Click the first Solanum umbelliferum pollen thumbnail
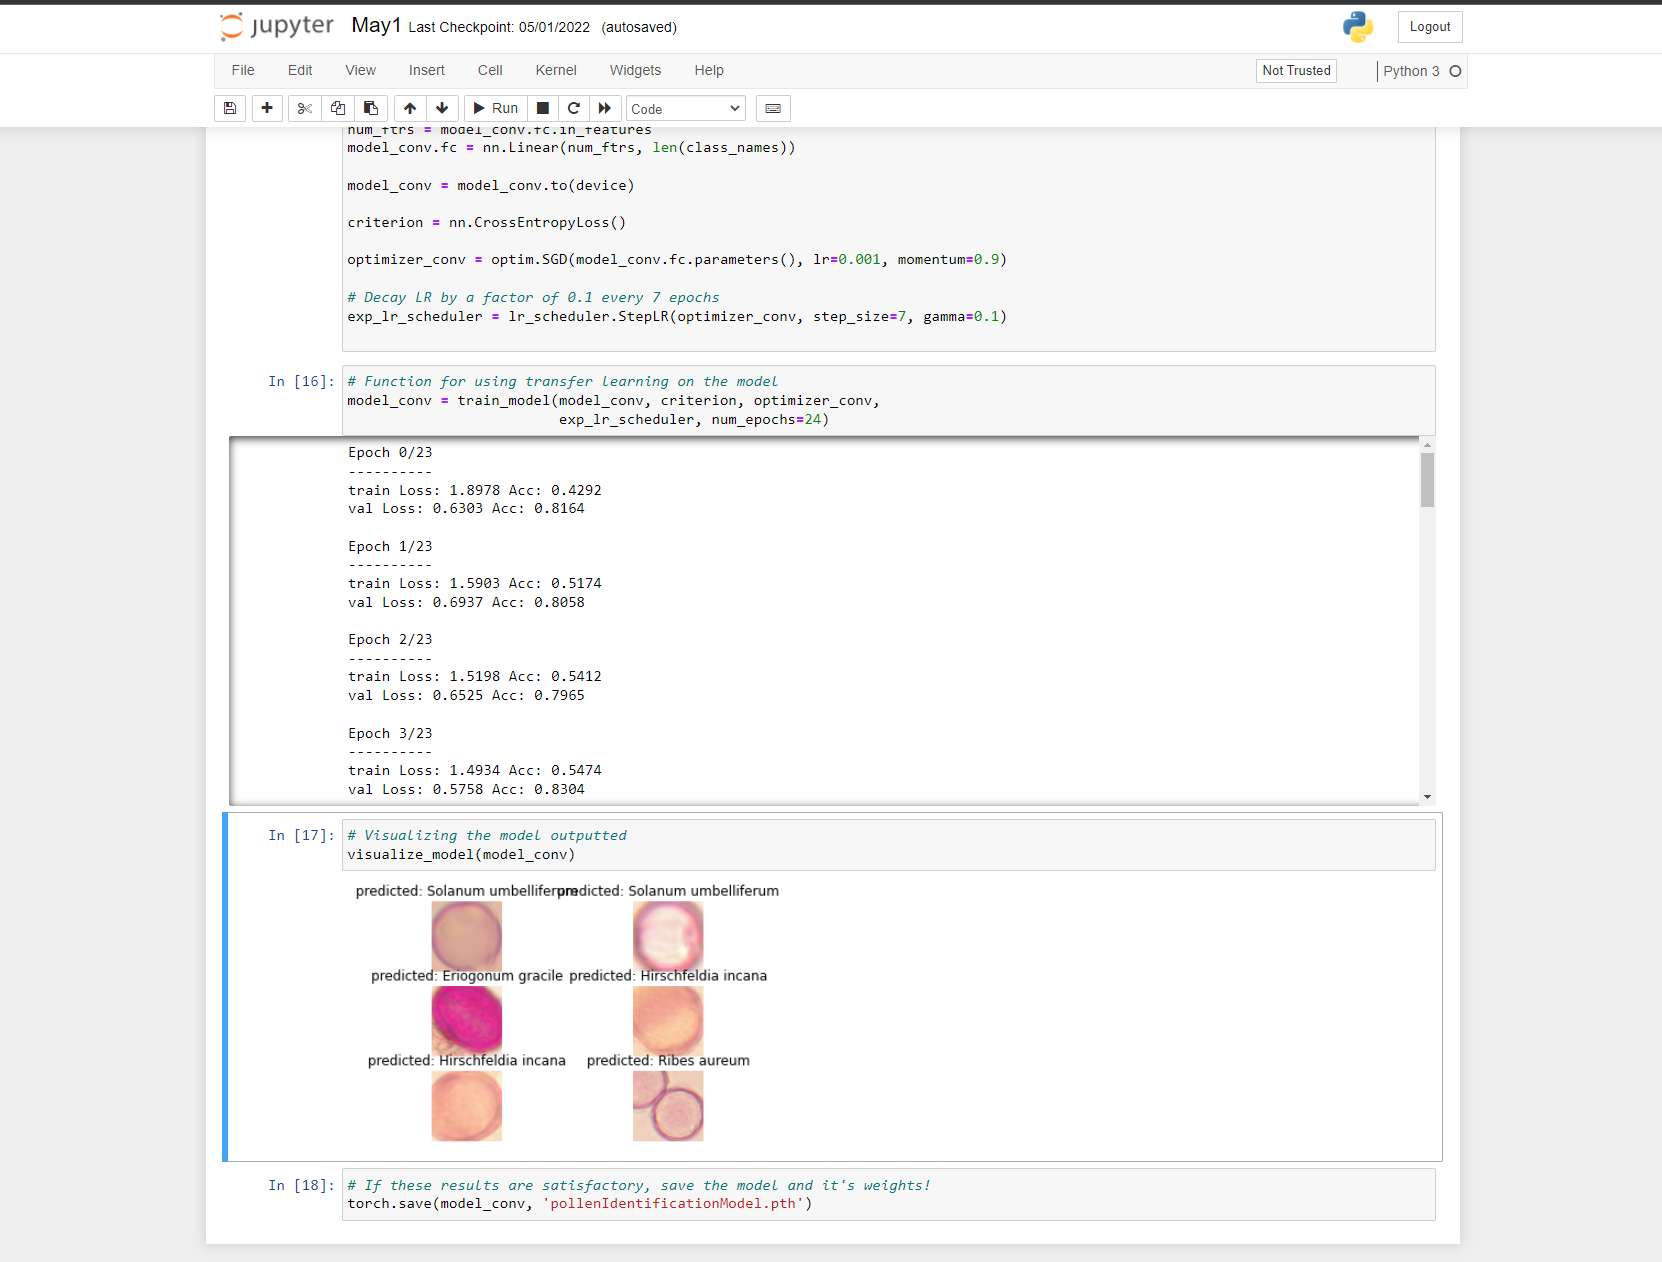The image size is (1662, 1262). [467, 936]
